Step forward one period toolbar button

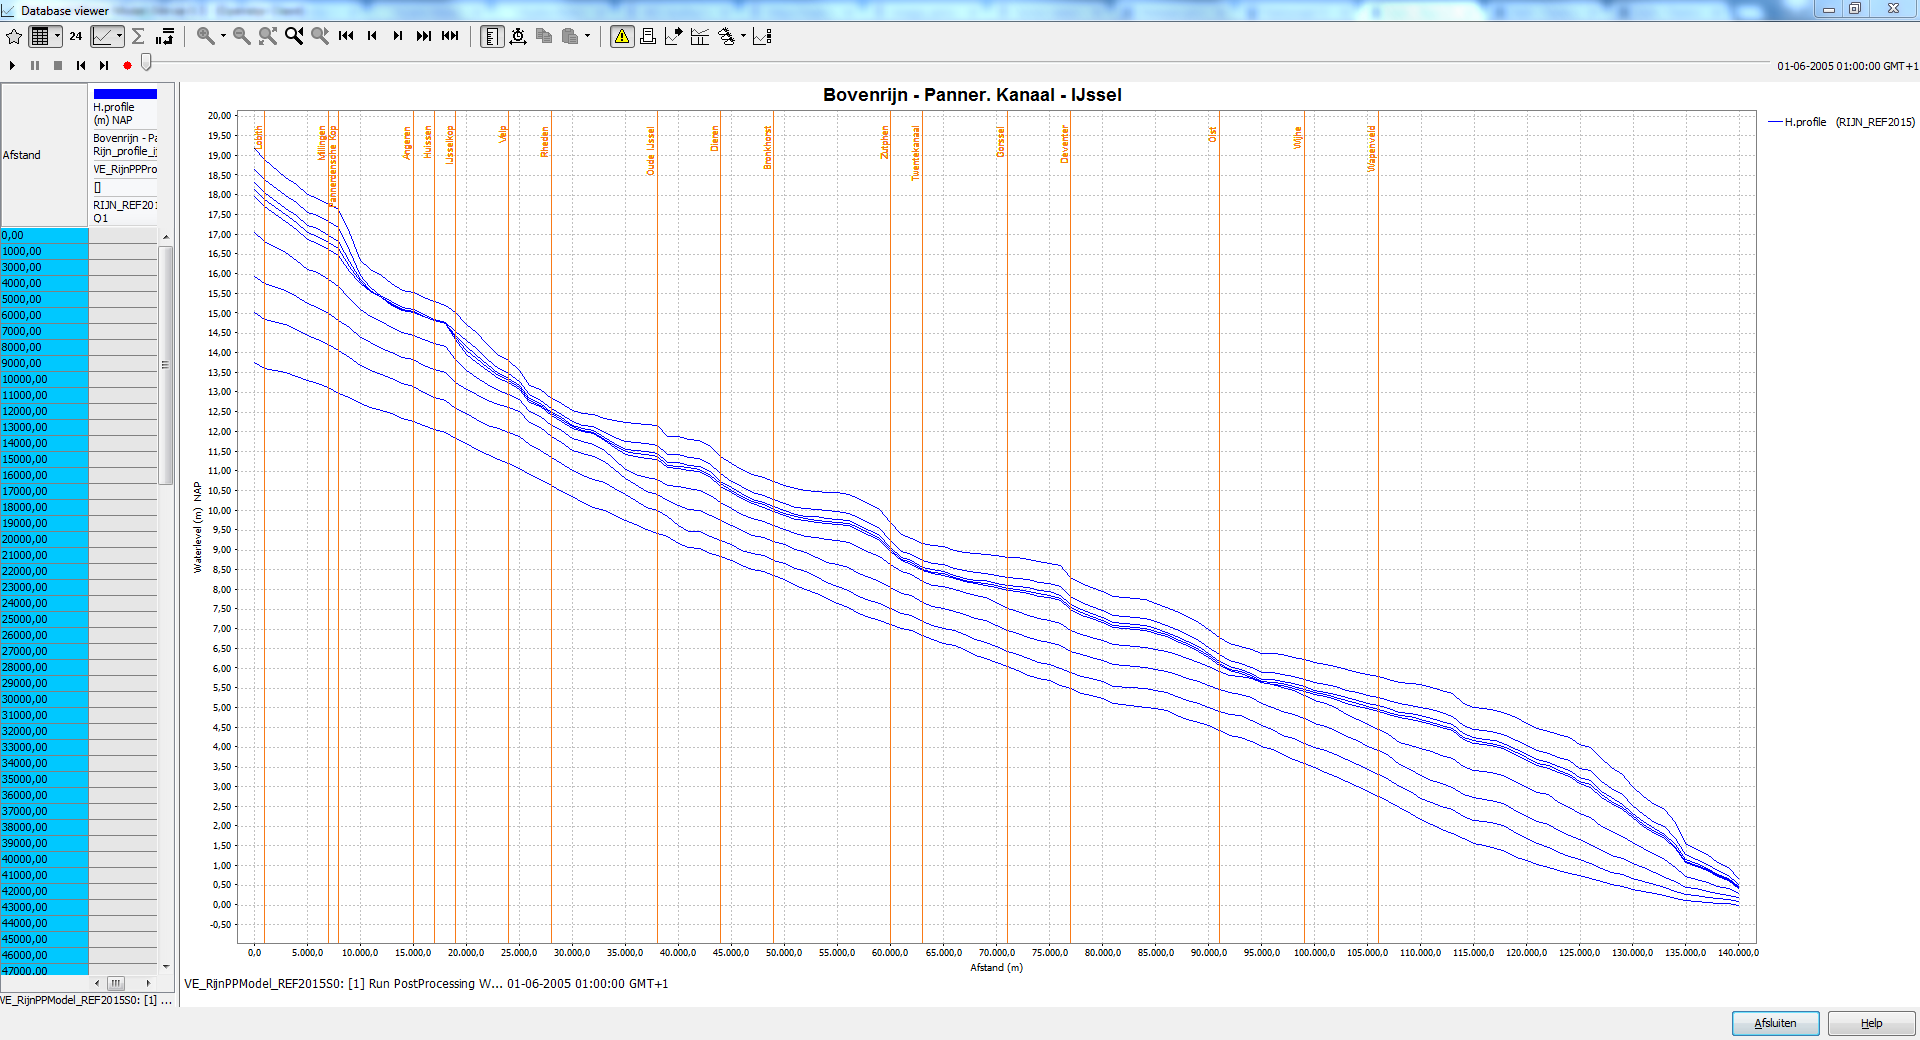tap(398, 36)
